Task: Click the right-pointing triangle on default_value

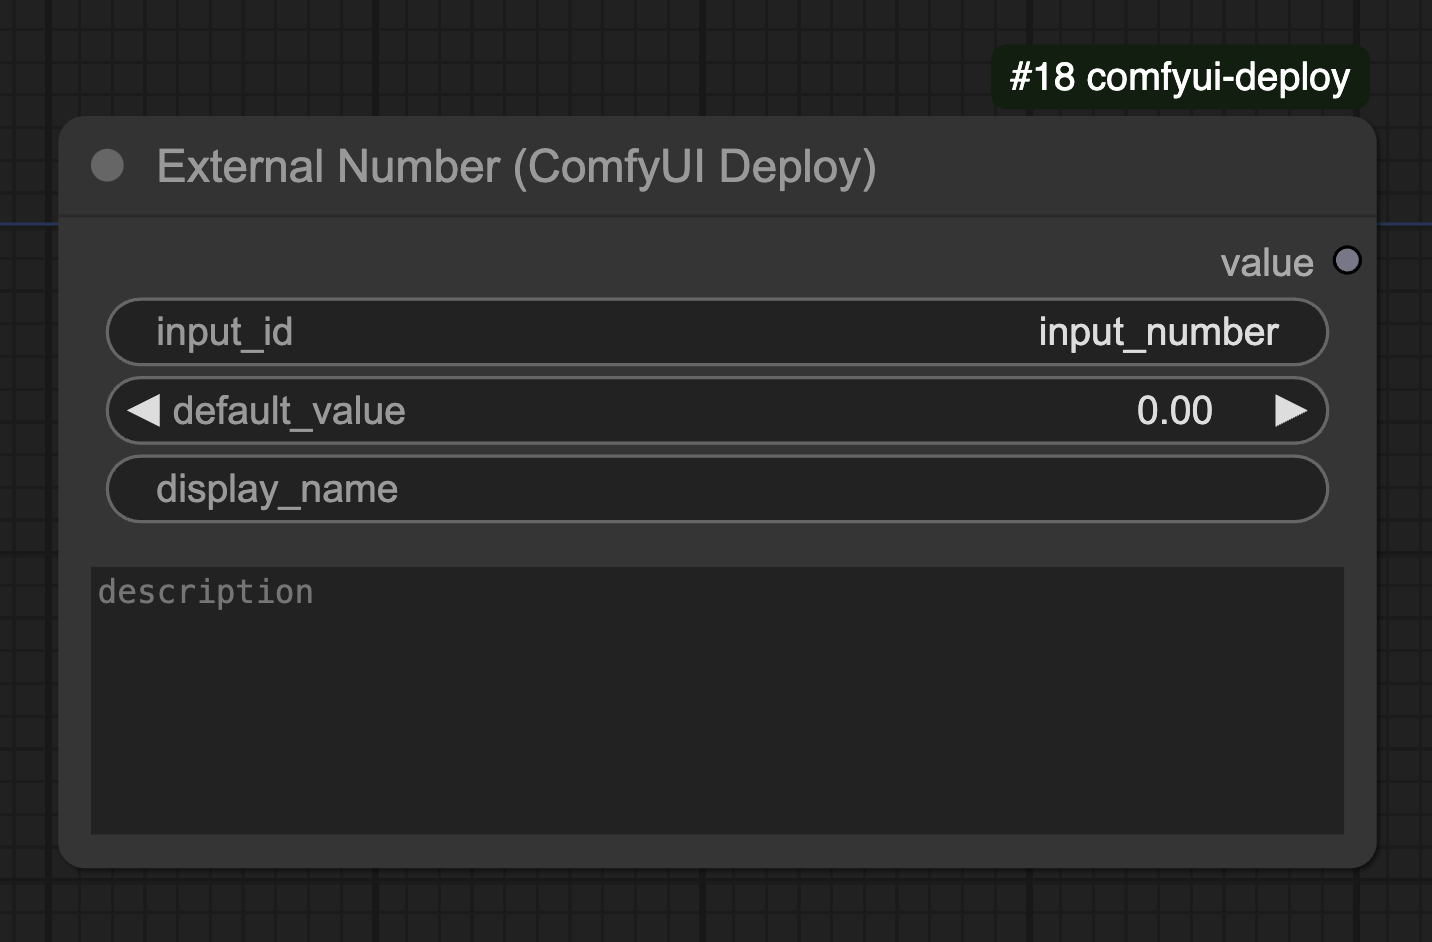Action: click(1292, 410)
